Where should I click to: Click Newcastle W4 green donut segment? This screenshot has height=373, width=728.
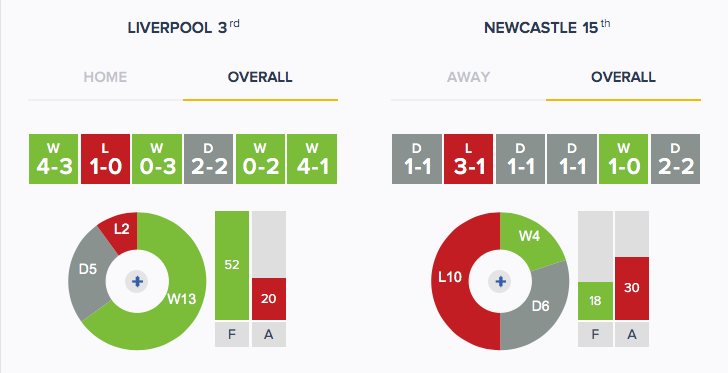tap(529, 236)
